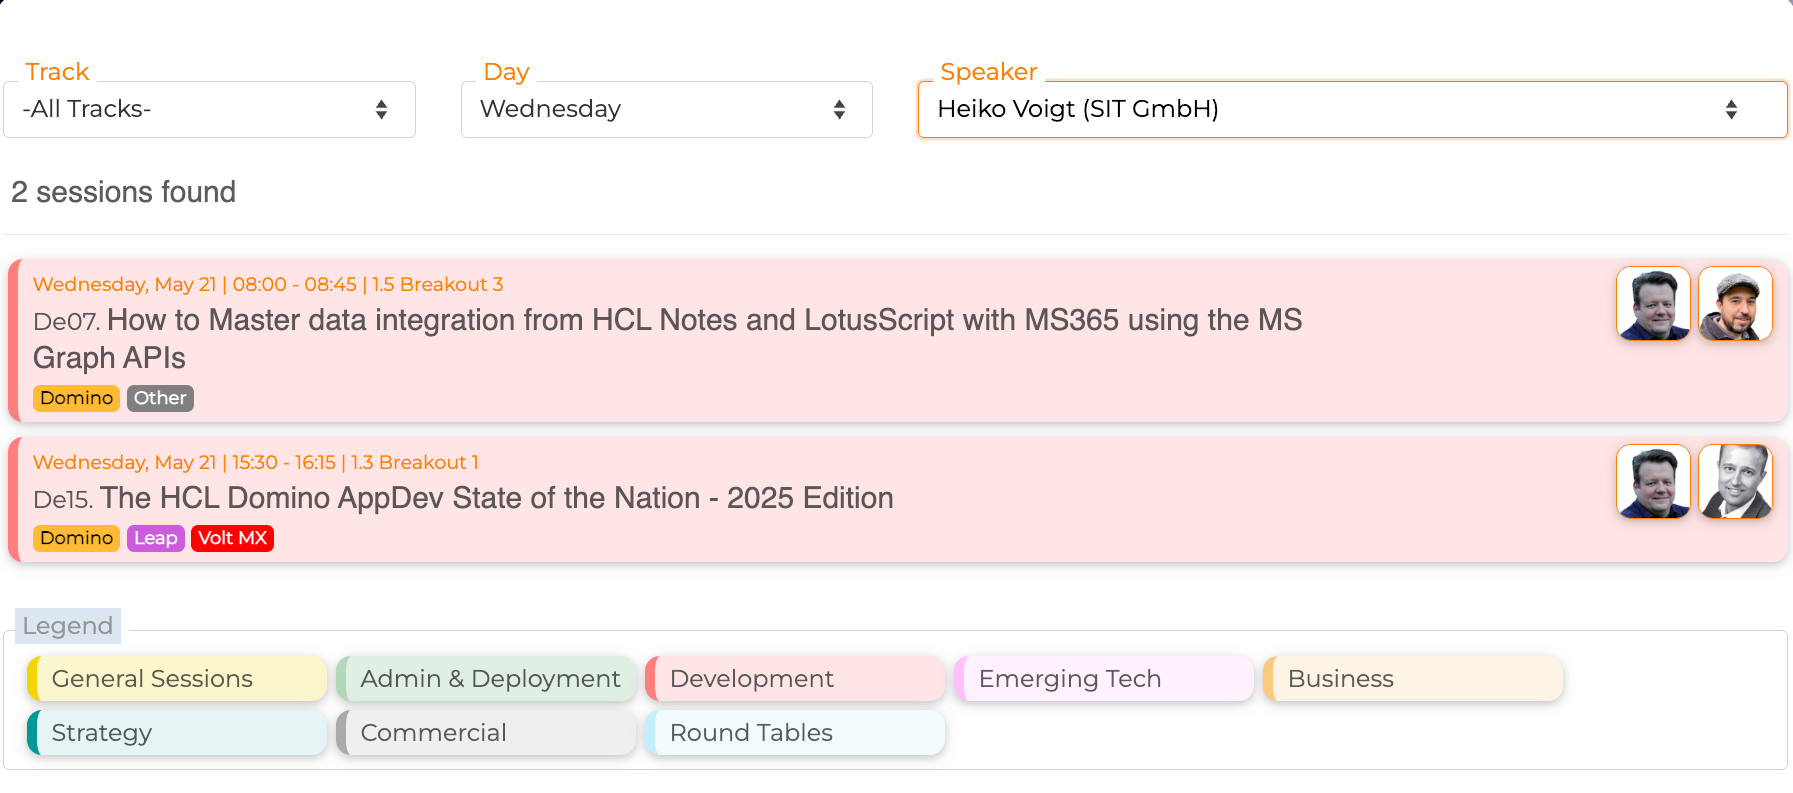This screenshot has width=1793, height=793.
Task: Click second speaker photo in De15 session
Action: 1735,482
